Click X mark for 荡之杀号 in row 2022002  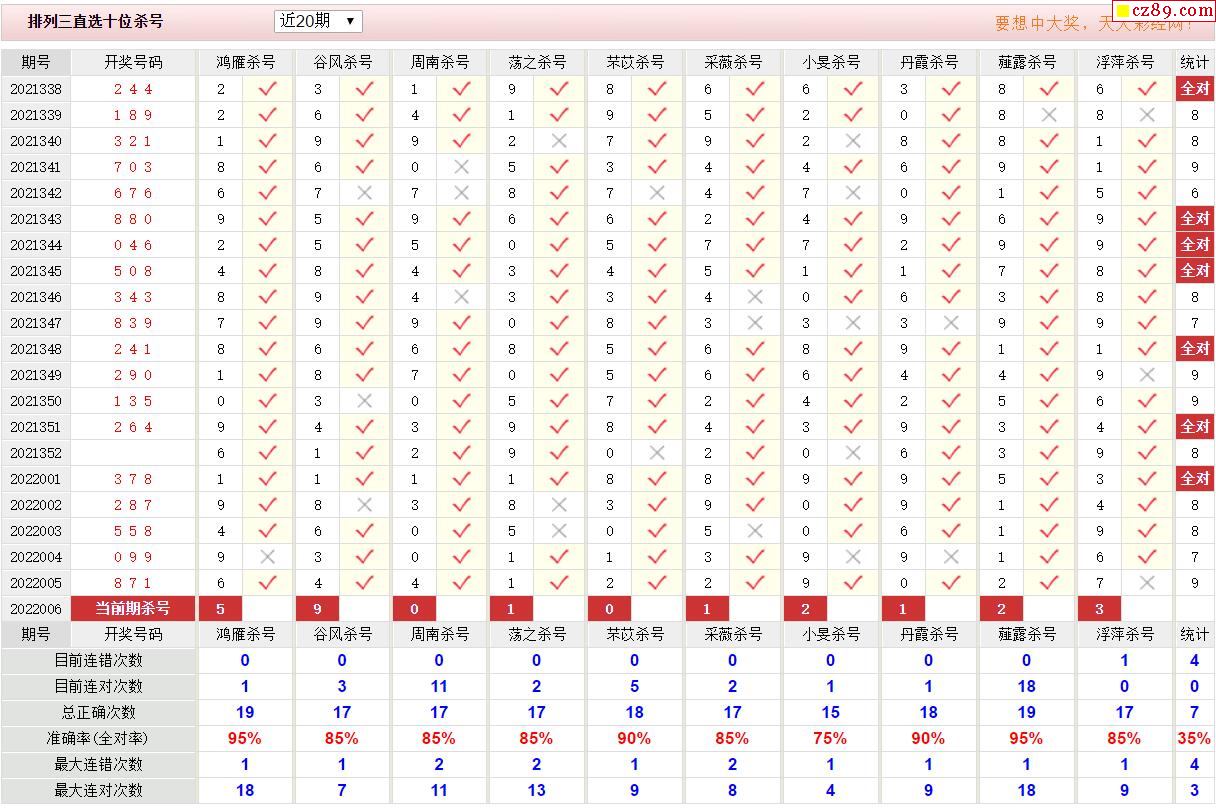(559, 505)
